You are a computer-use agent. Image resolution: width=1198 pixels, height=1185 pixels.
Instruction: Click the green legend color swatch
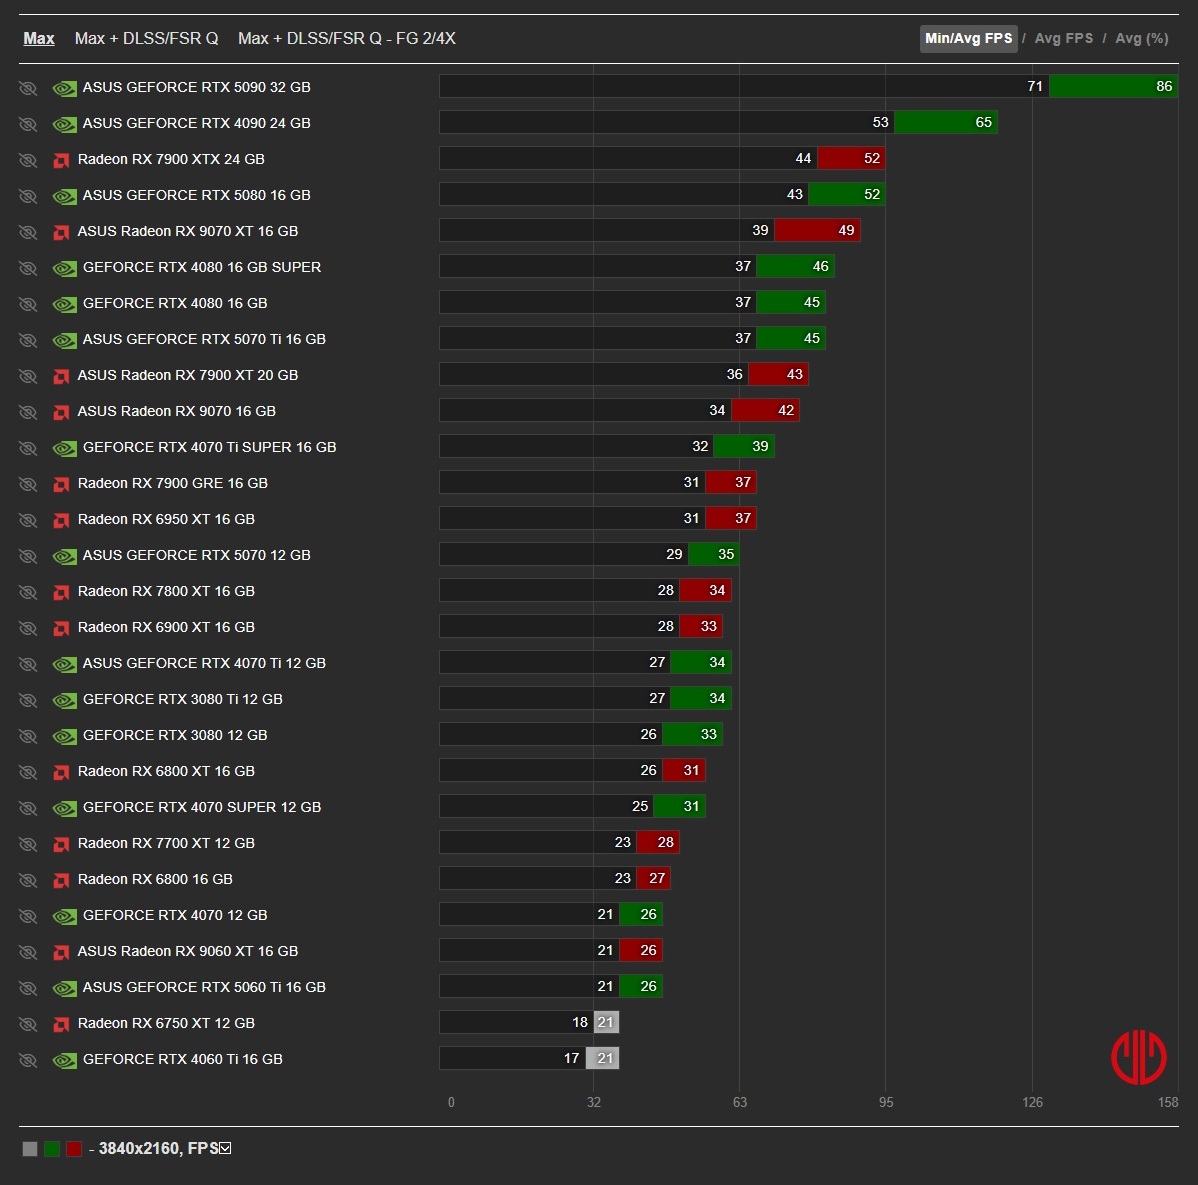point(52,1149)
